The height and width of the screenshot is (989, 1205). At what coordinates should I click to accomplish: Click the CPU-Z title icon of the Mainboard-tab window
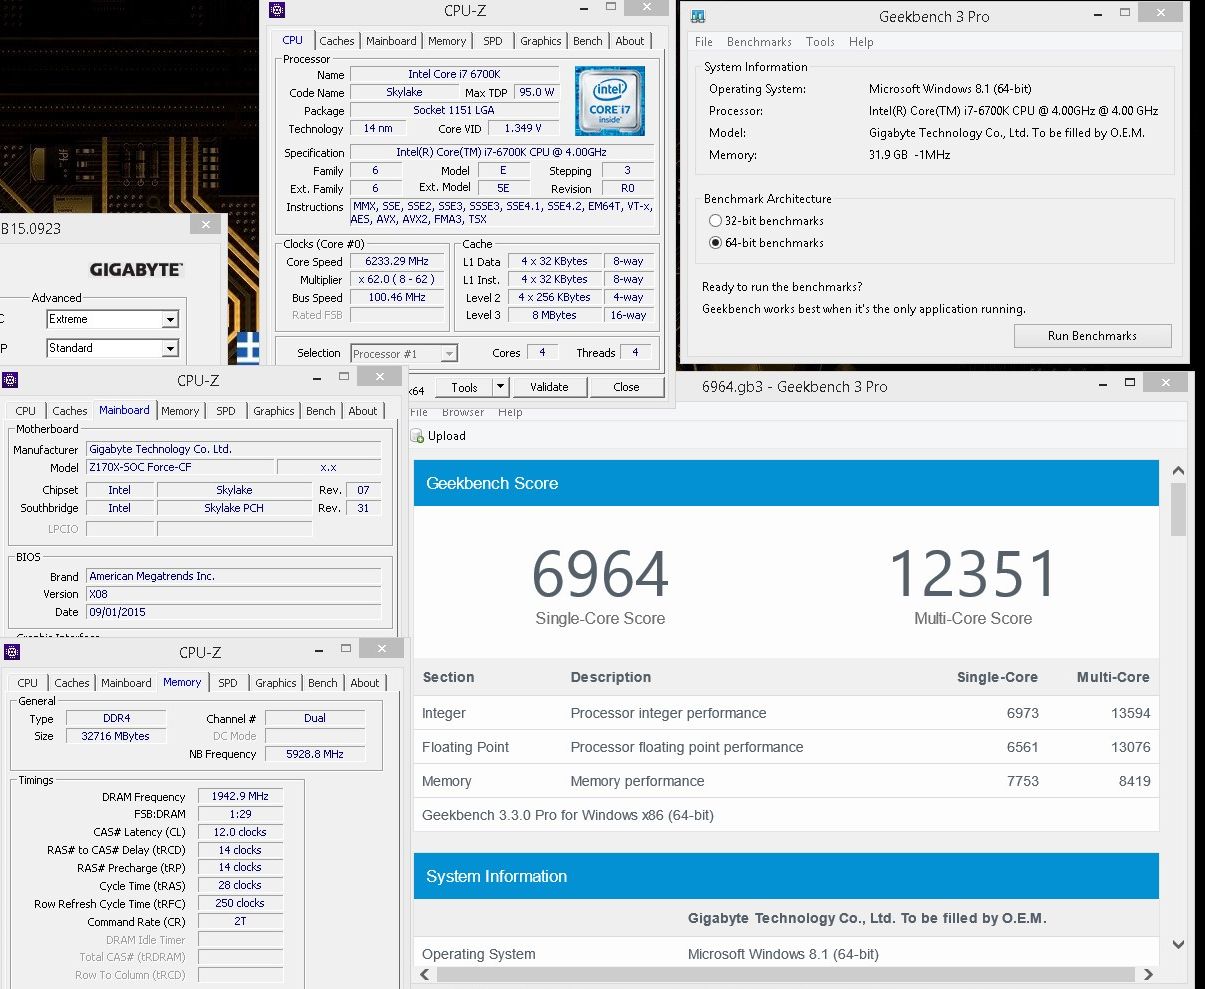pos(10,380)
